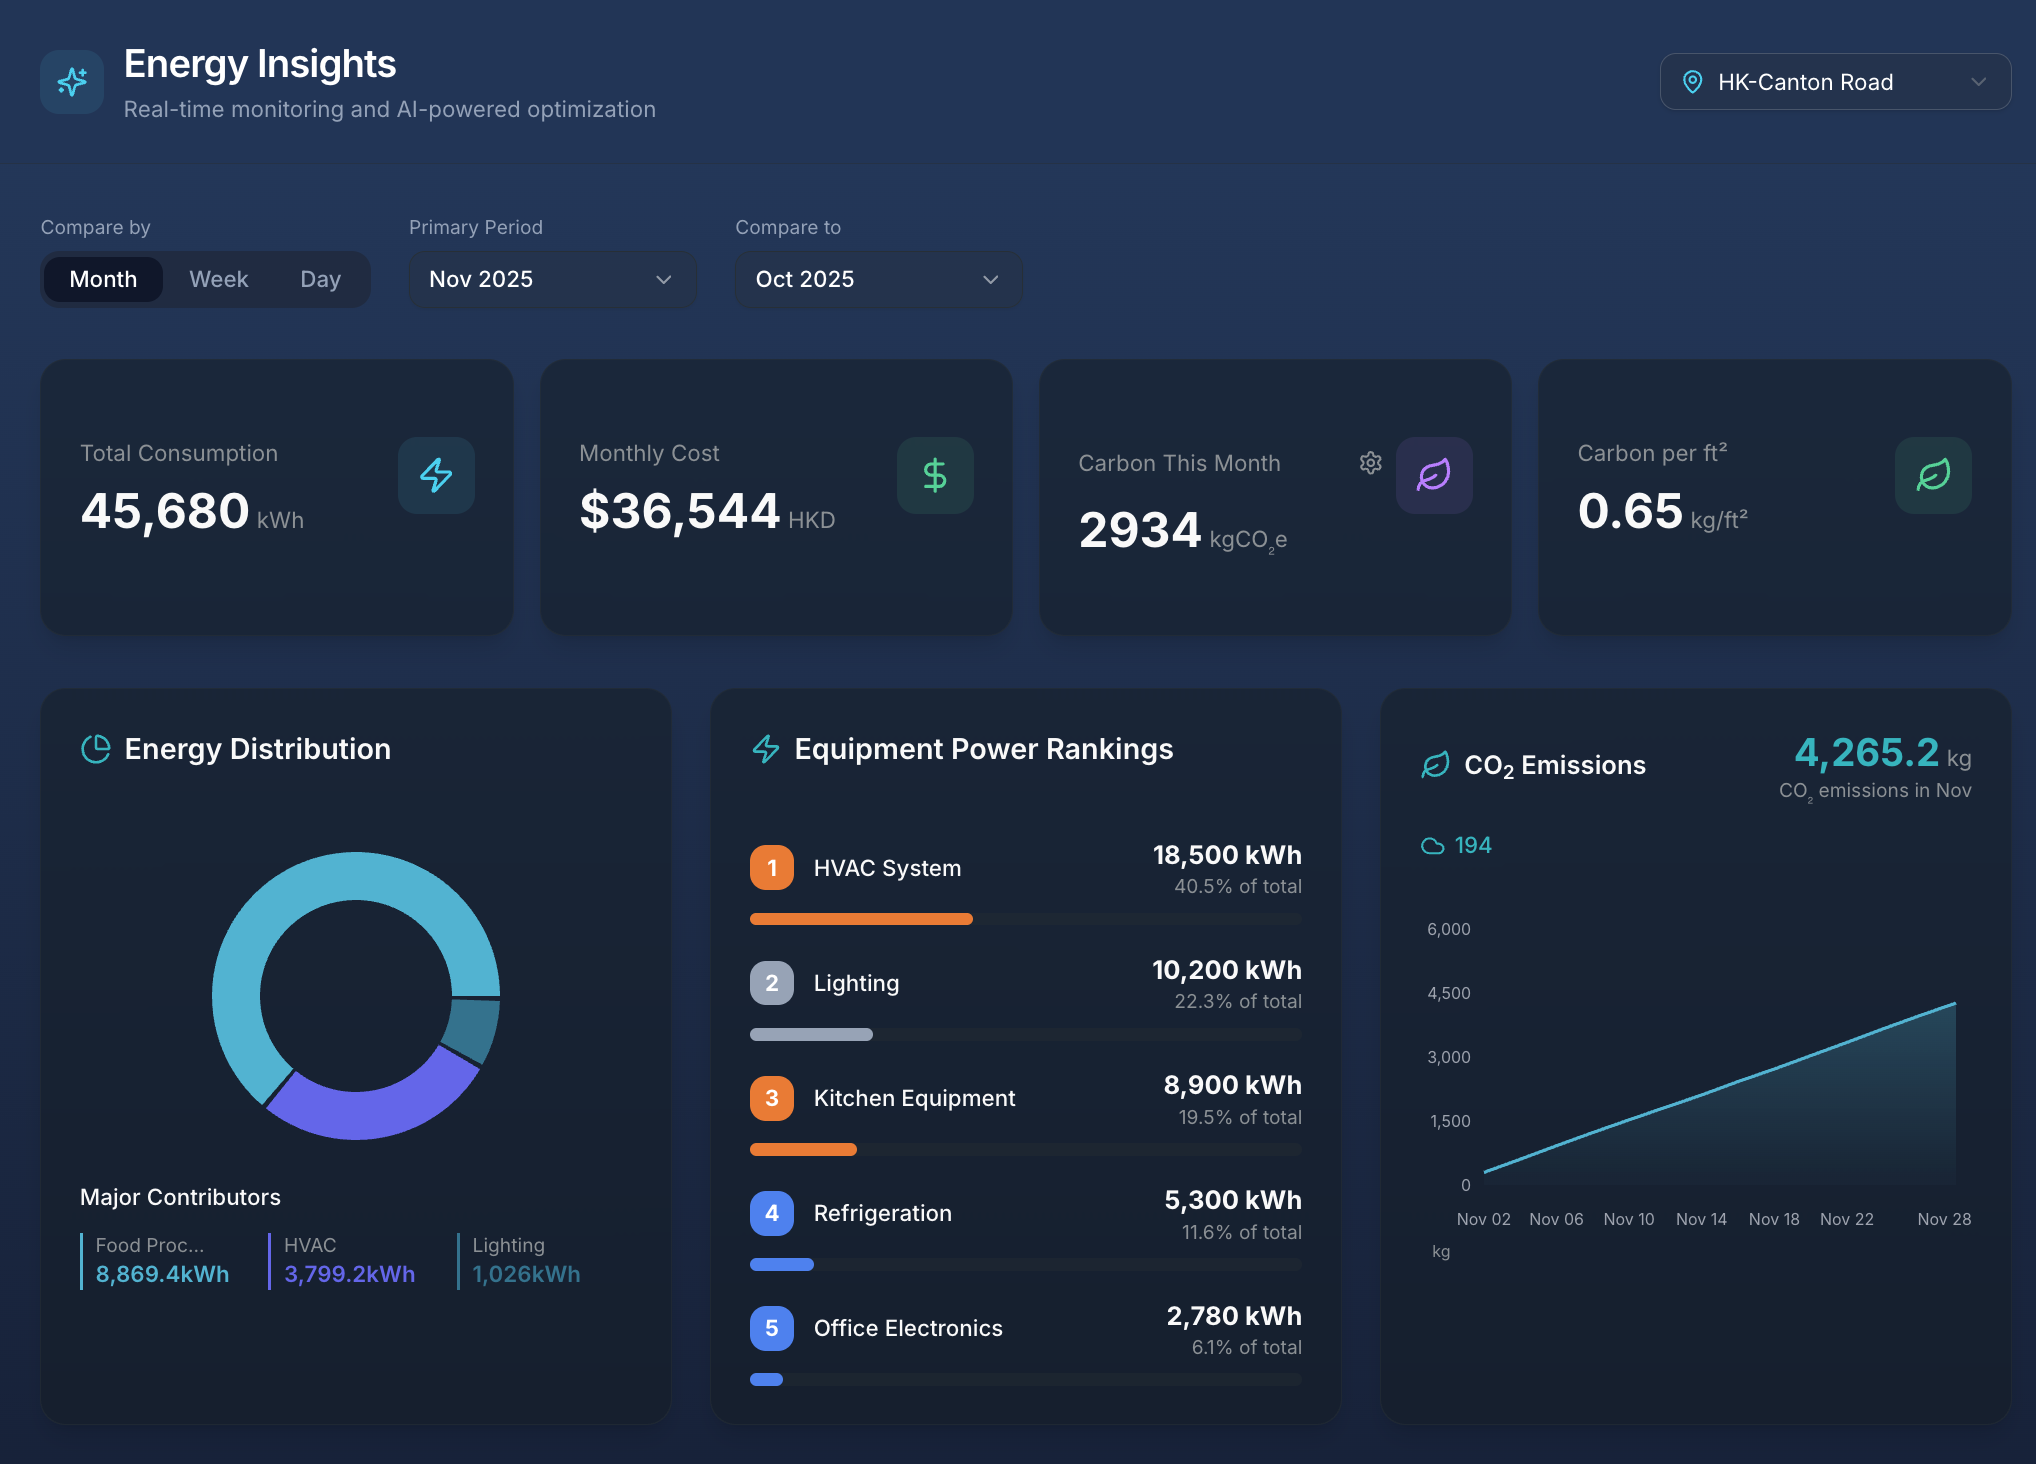
Task: Expand the Nov 2025 primary period dropdown
Action: pyautogui.click(x=551, y=279)
